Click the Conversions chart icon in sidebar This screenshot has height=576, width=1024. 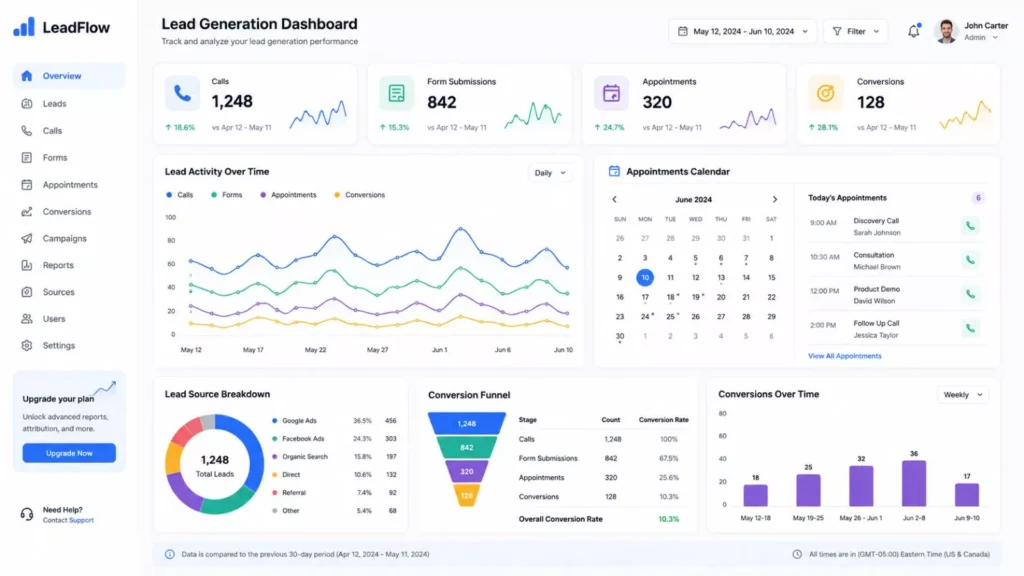coord(27,212)
